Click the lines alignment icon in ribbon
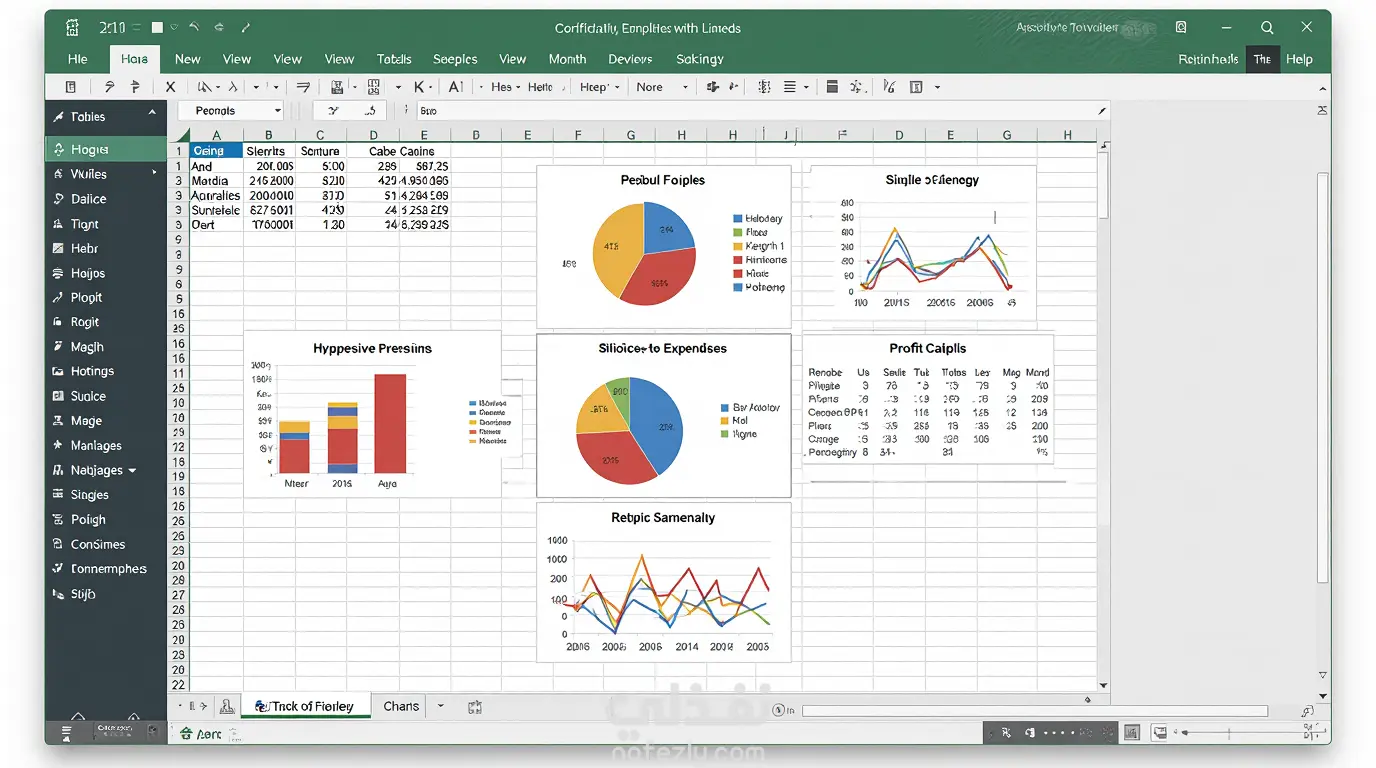This screenshot has height=768, width=1376. [x=790, y=87]
